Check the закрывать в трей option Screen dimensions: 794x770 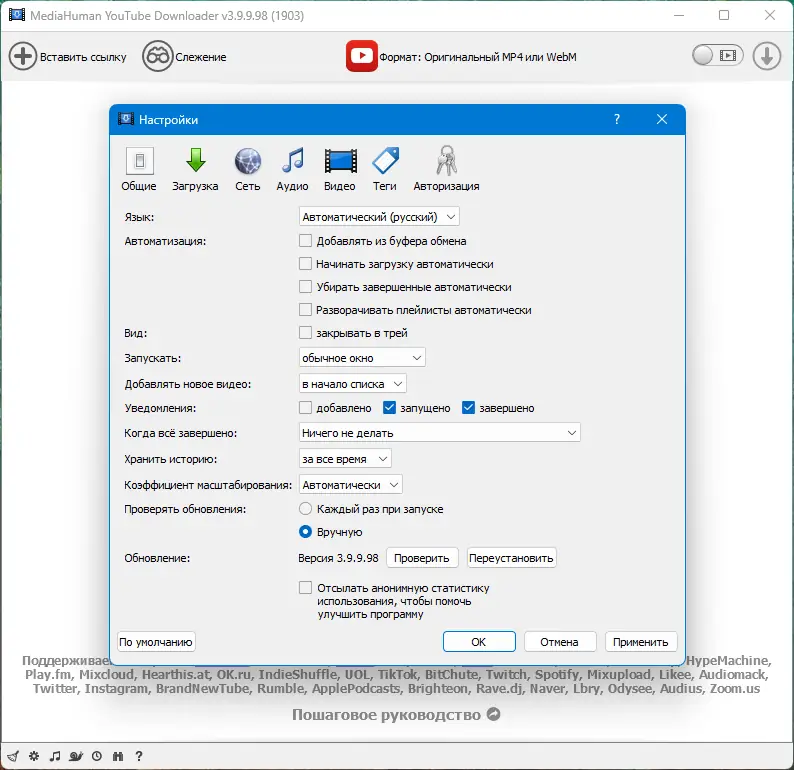coord(305,333)
